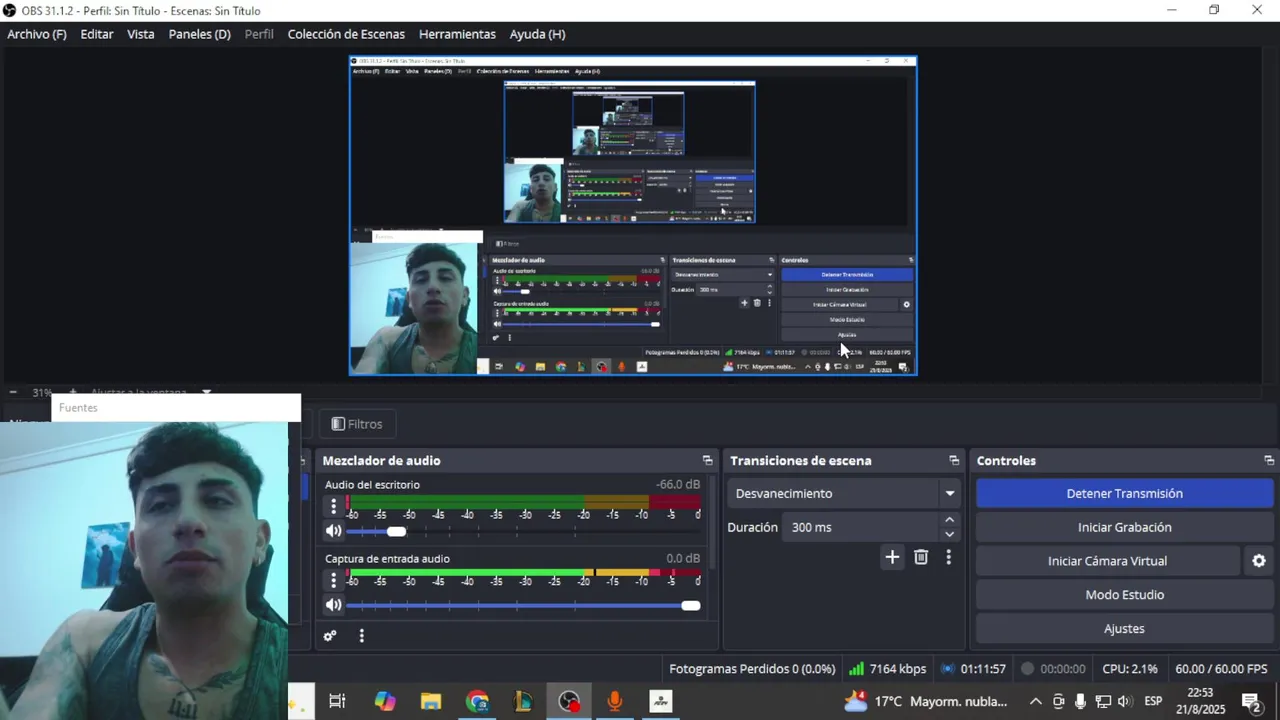The image size is (1280, 720).
Task: Decrease the Duración value with down arrow
Action: click(950, 534)
